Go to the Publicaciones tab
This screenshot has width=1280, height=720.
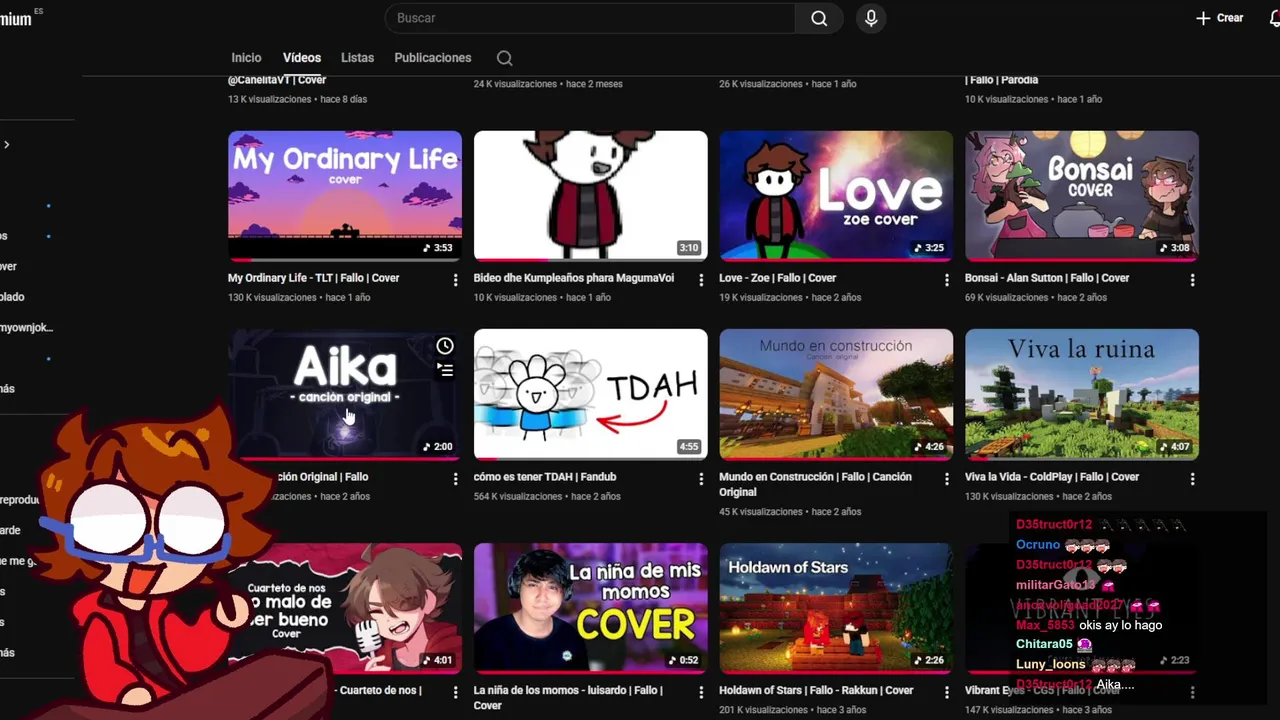pos(433,58)
